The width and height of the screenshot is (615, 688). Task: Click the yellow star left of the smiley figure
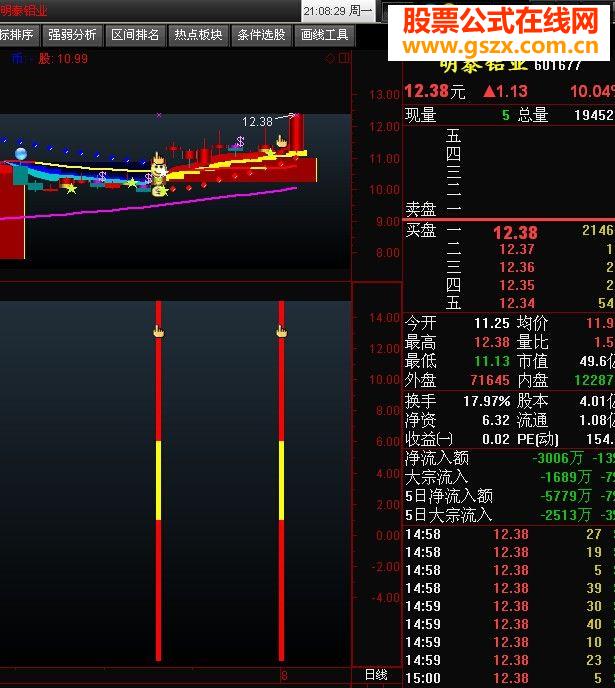[x=132, y=183]
